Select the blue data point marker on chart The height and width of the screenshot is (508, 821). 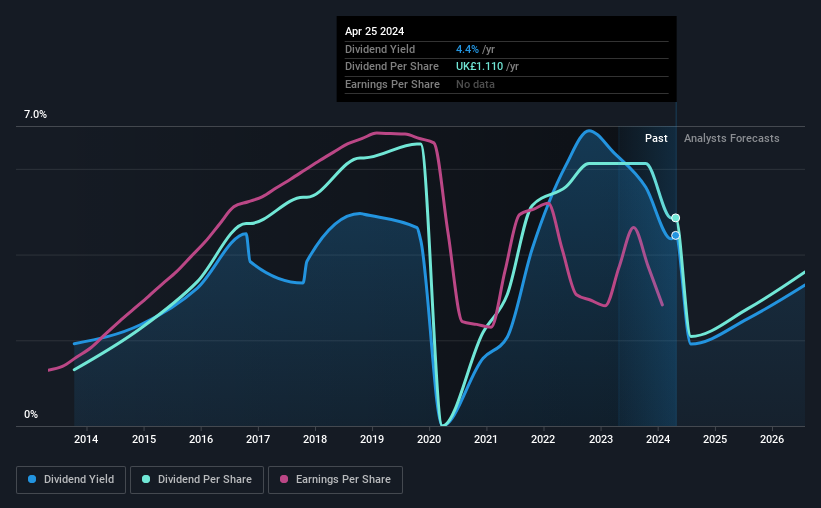(x=675, y=236)
